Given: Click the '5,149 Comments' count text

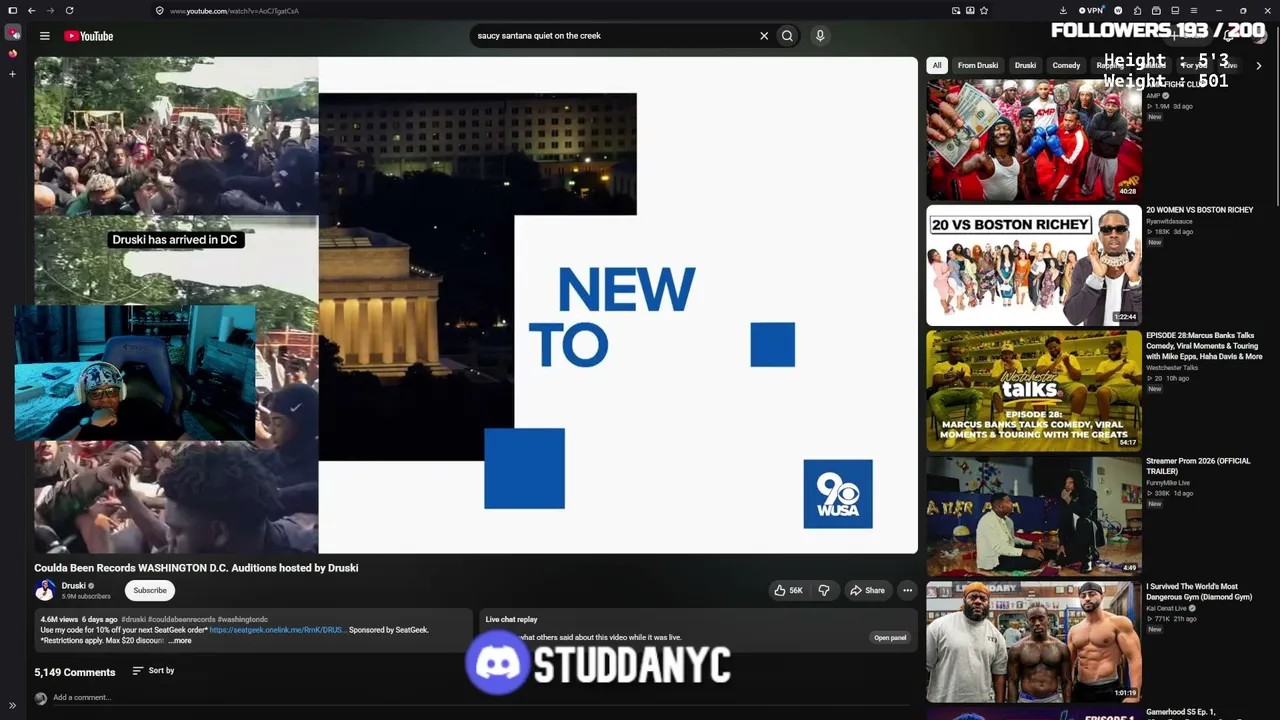Looking at the screenshot, I should pyautogui.click(x=75, y=672).
